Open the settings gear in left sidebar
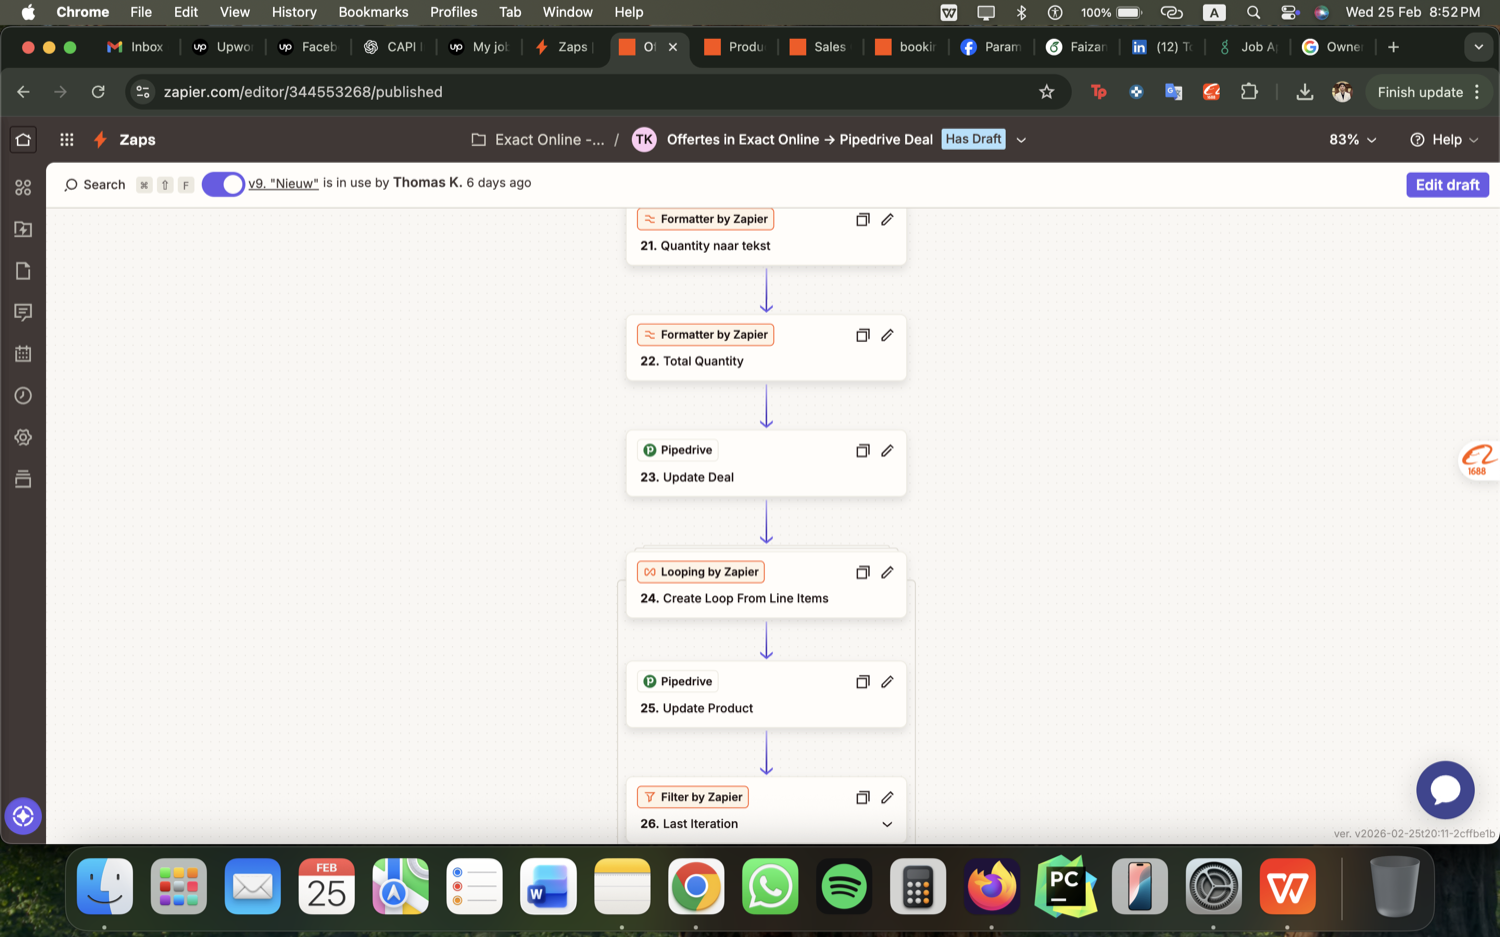 tap(23, 438)
